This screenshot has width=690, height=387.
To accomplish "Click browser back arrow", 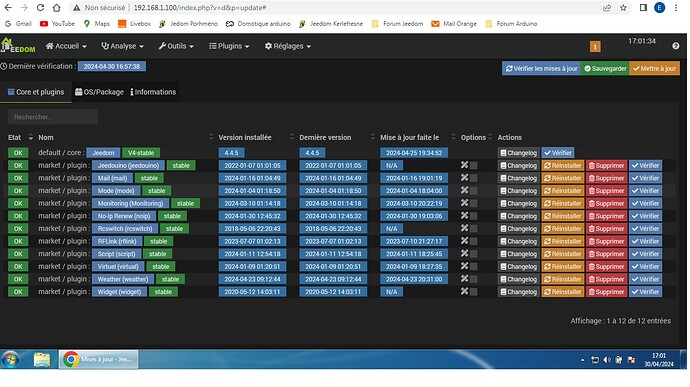I will pos(8,7).
